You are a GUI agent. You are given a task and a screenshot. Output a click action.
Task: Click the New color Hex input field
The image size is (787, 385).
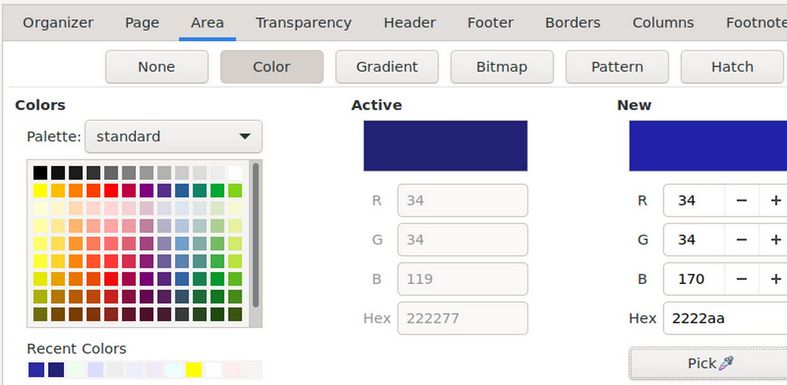click(x=725, y=318)
